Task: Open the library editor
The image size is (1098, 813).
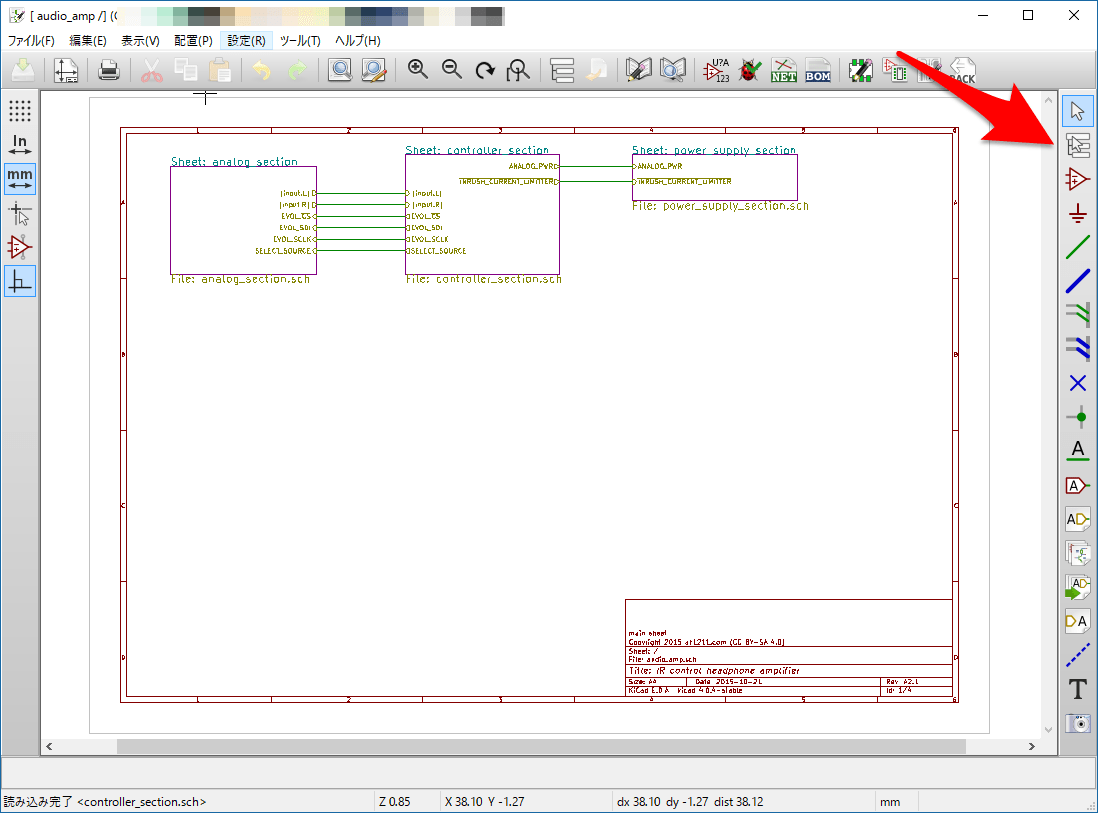Action: (x=638, y=70)
